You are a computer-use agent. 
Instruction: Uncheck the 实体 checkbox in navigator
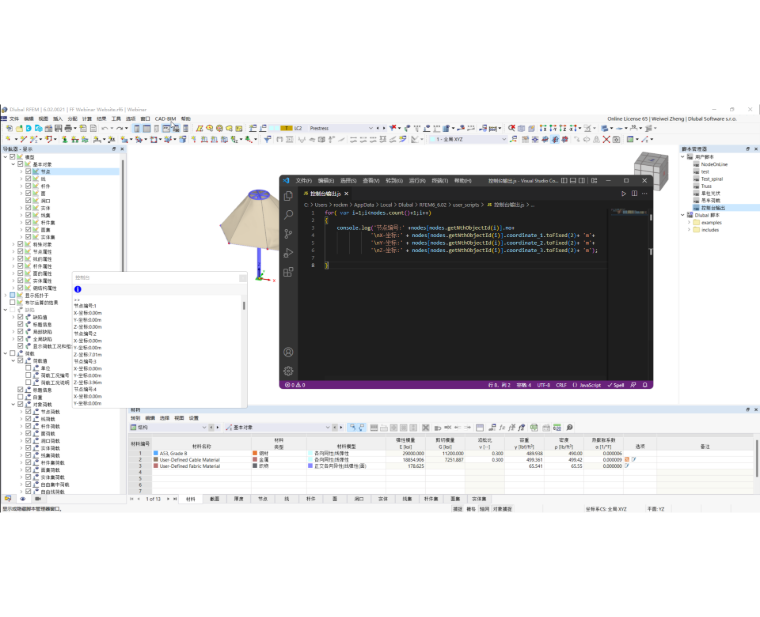28,207
